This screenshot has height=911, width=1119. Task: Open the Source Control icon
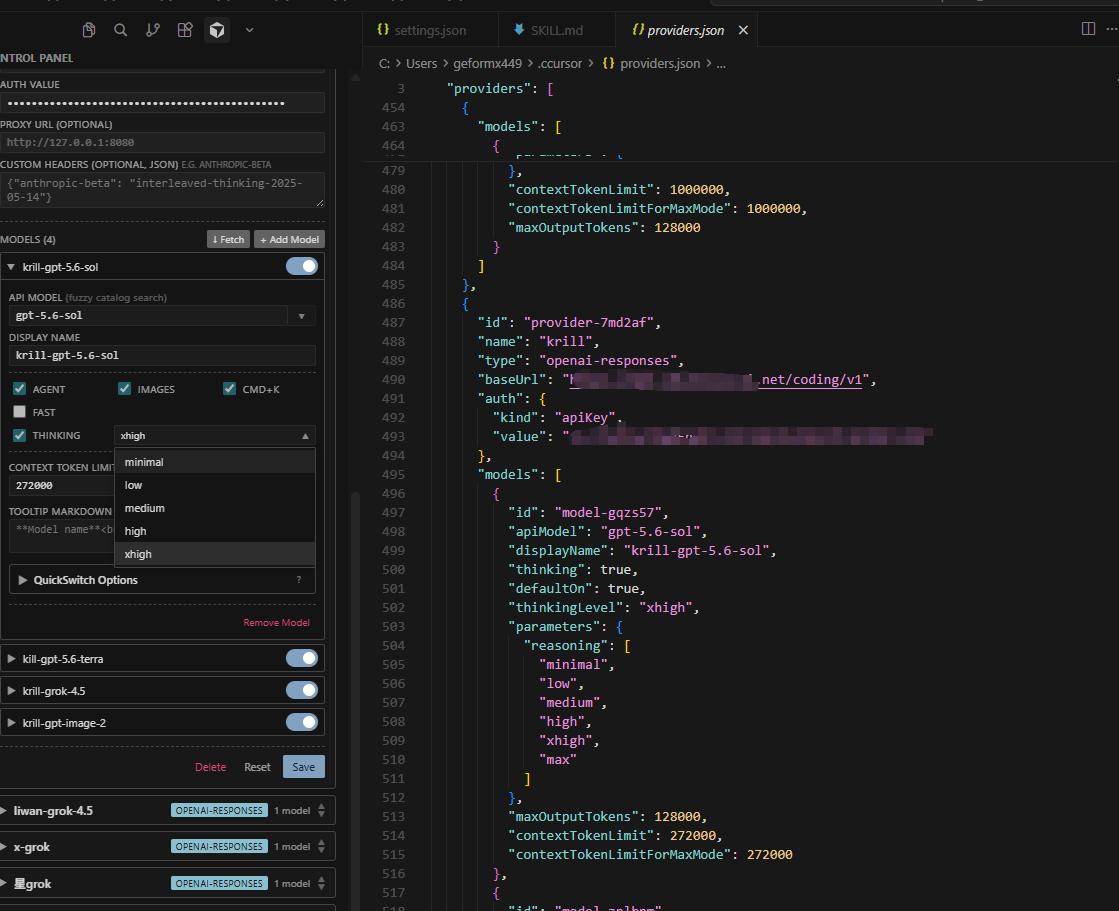153,30
